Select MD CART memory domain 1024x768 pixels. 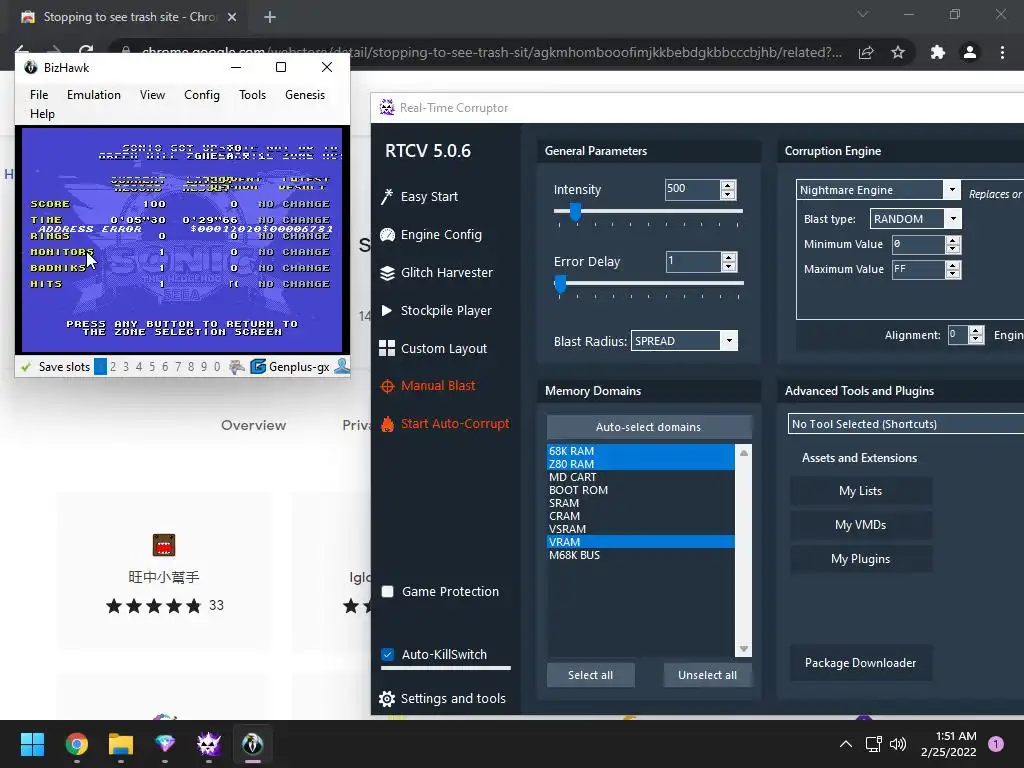pyautogui.click(x=641, y=477)
